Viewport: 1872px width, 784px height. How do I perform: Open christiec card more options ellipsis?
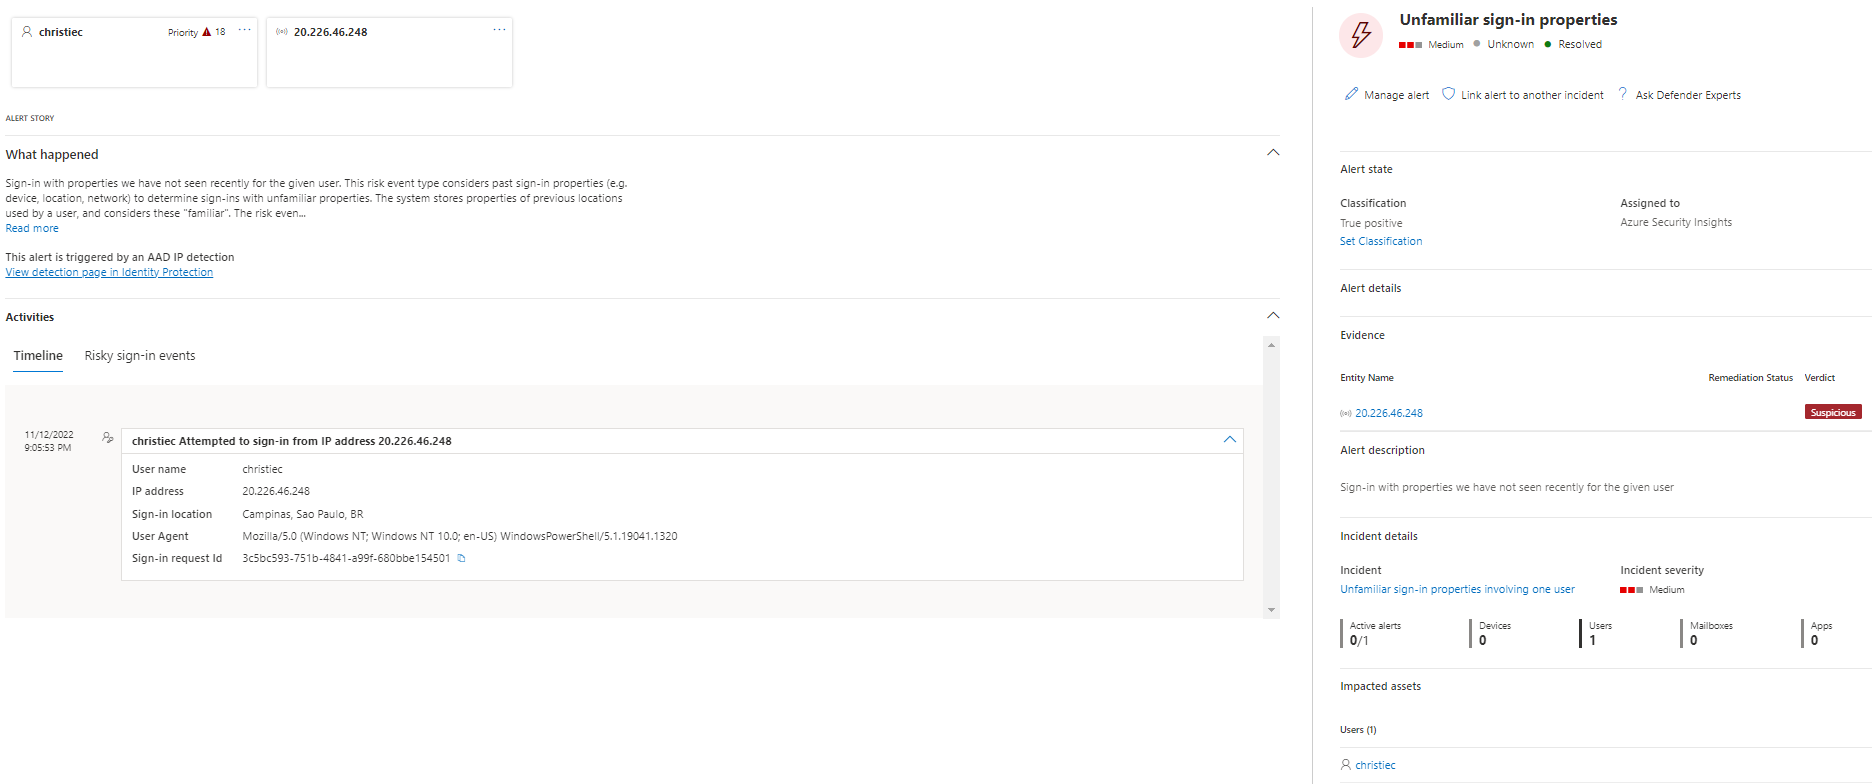(x=244, y=31)
